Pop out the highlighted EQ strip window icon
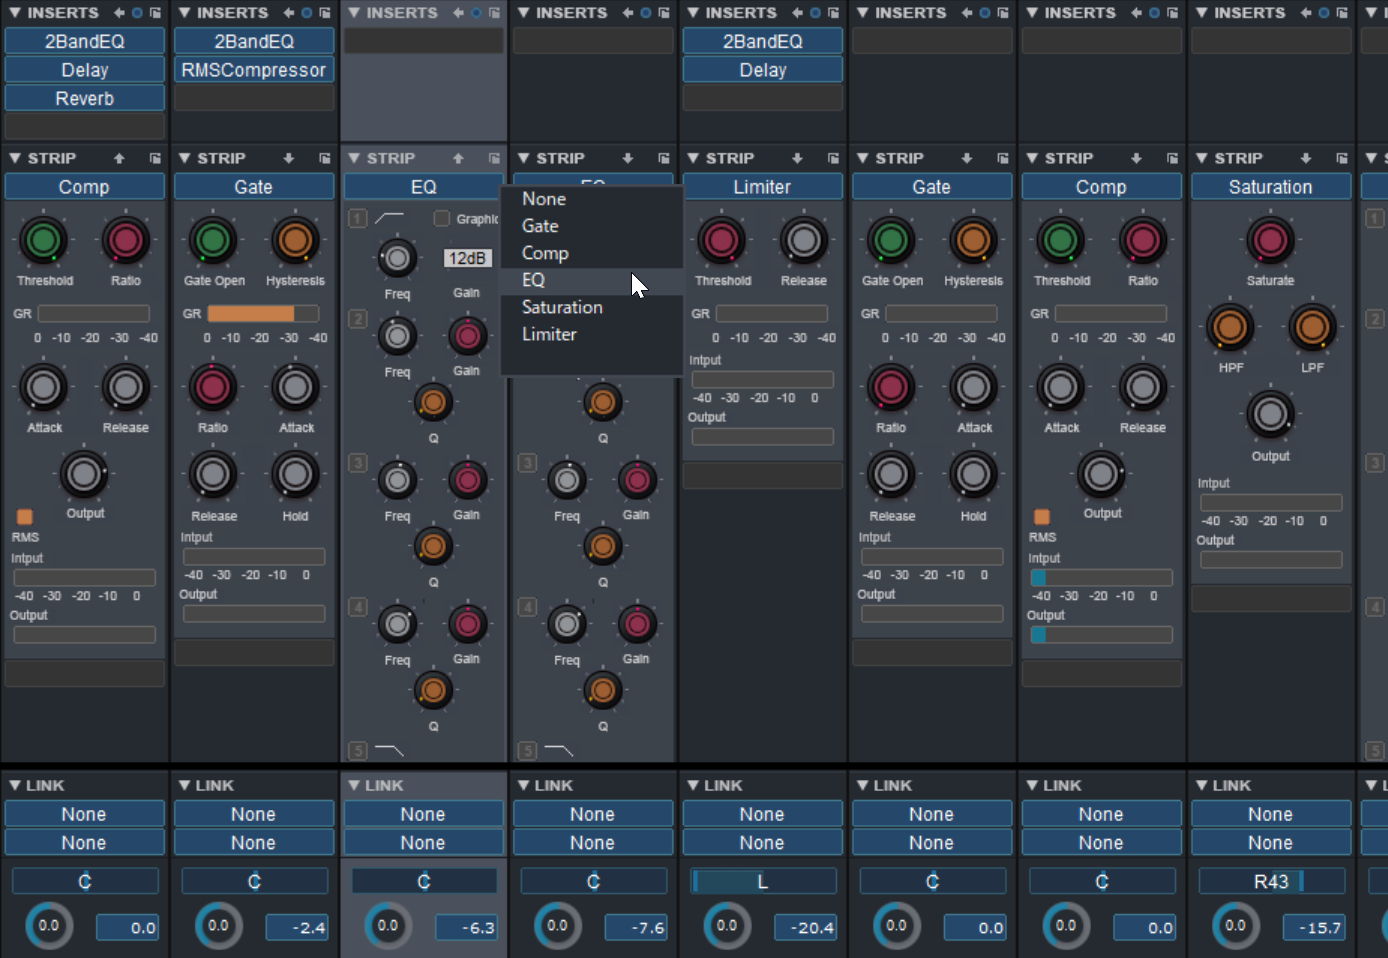 pos(494,158)
